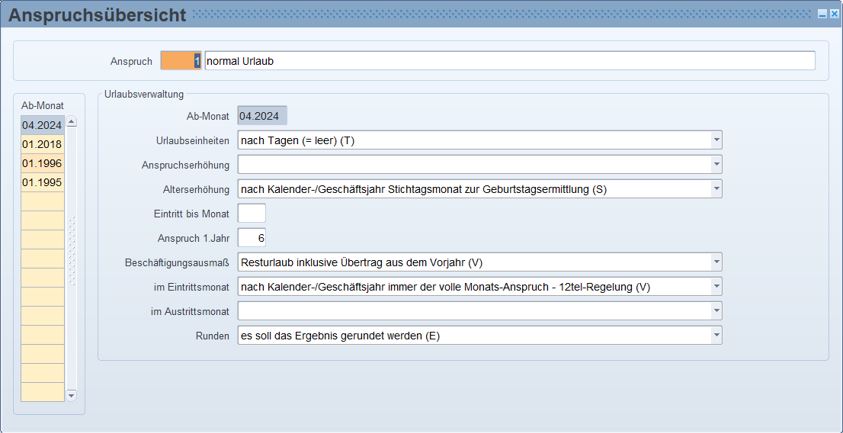This screenshot has width=843, height=433.
Task: Open the Alterserhöhung combo box
Action: coord(716,189)
